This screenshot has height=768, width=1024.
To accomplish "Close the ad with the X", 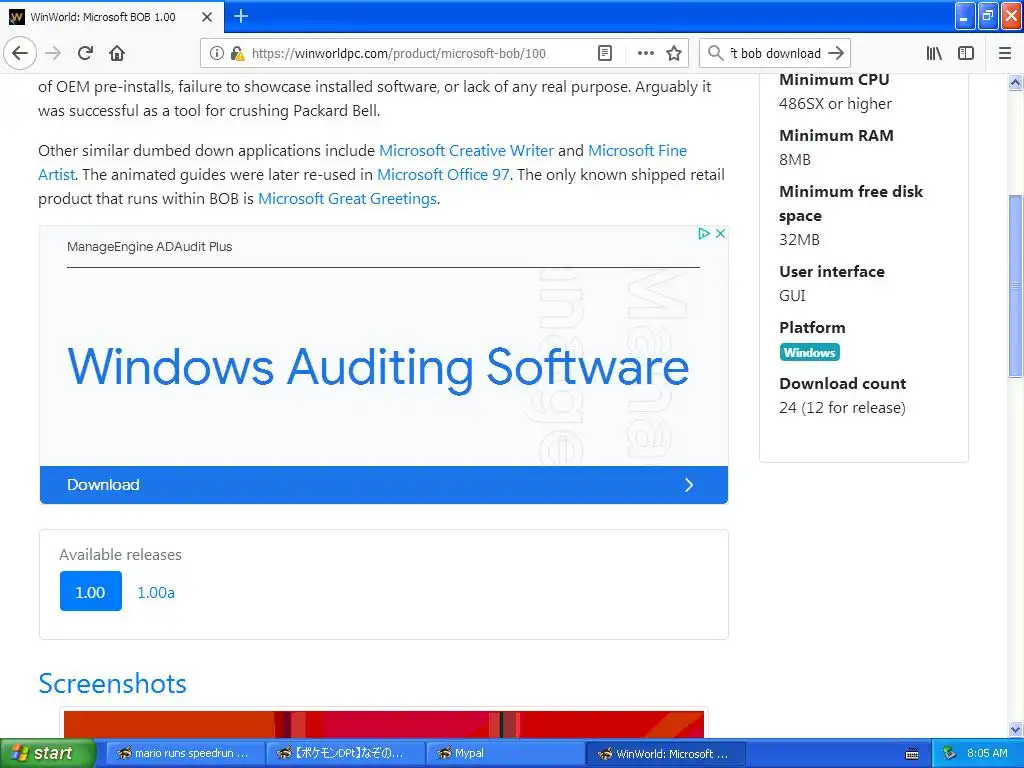I will (x=720, y=233).
